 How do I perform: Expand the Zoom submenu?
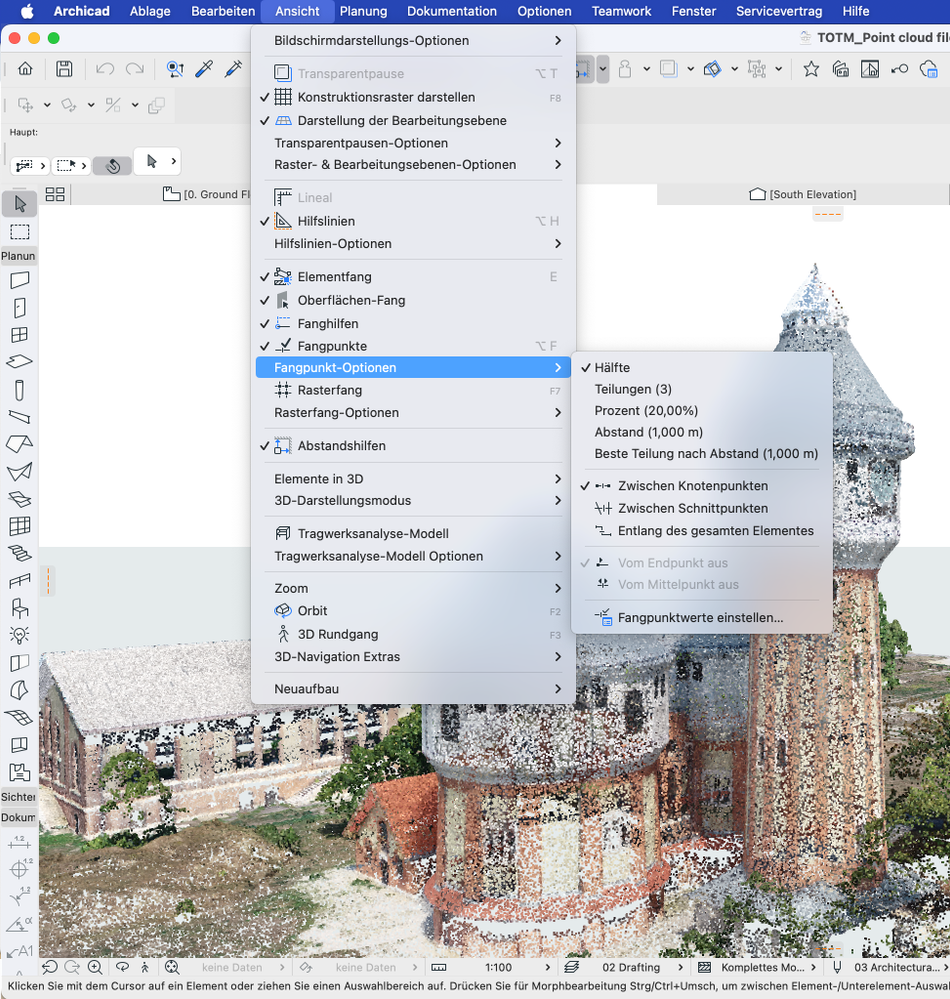414,588
